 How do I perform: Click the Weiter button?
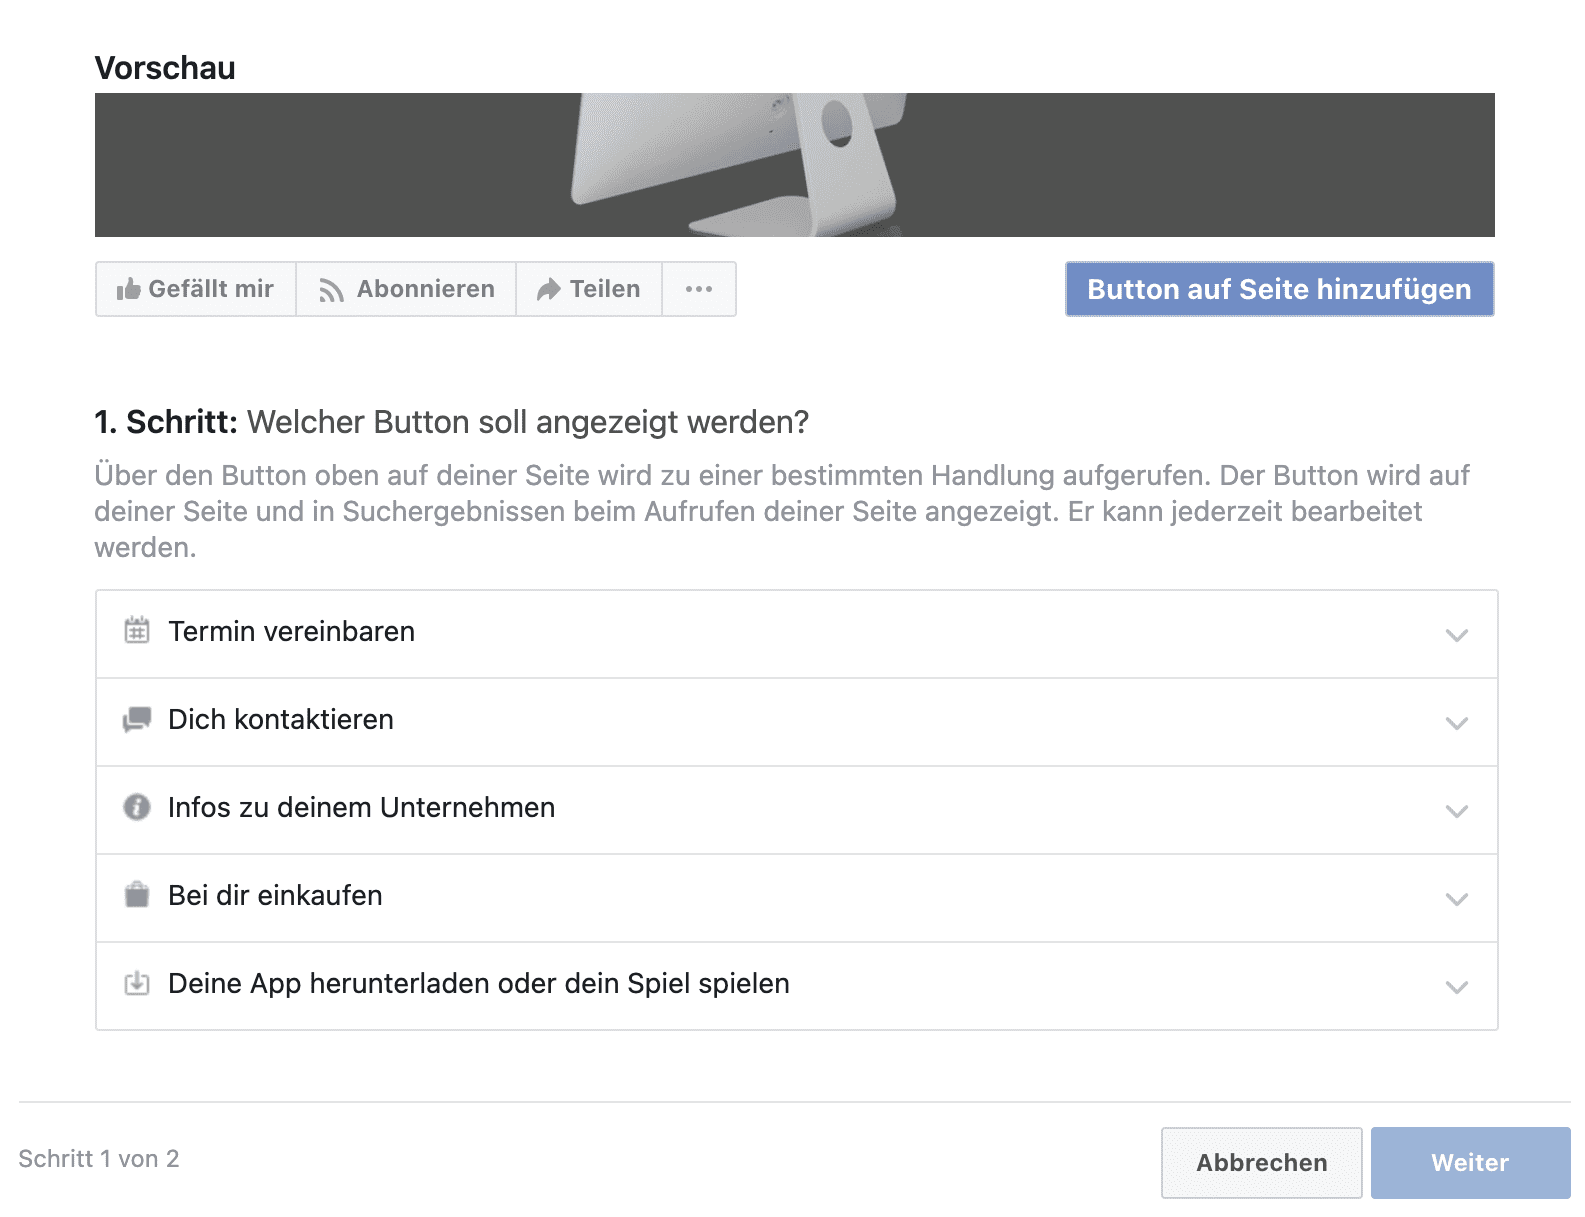click(1470, 1163)
